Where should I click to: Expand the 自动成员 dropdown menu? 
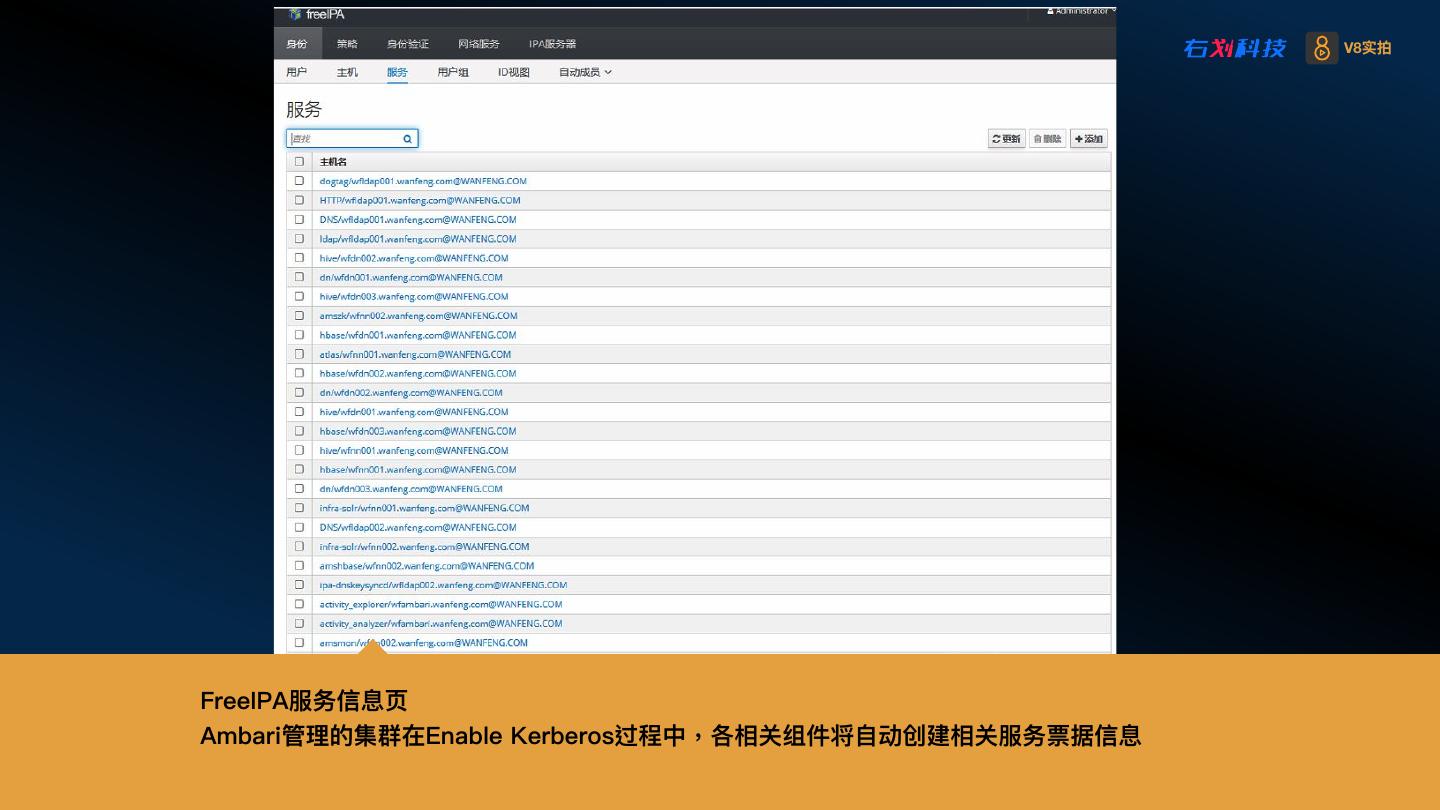585,72
